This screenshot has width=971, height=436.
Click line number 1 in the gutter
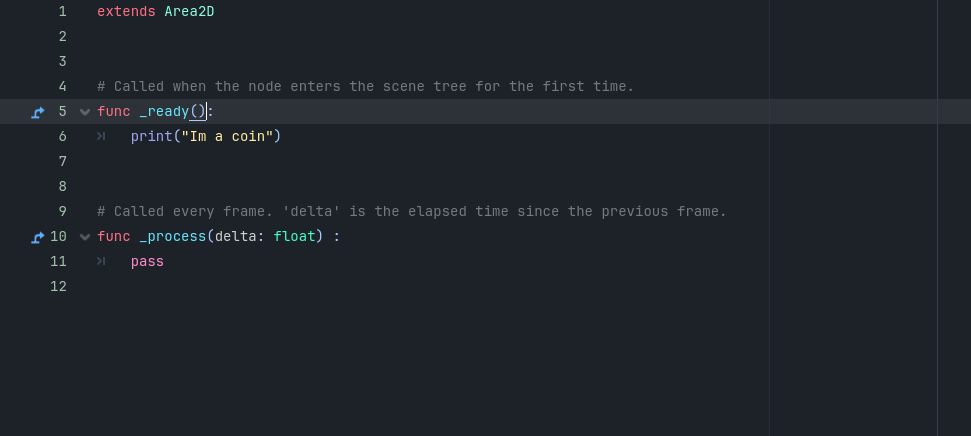[63, 12]
